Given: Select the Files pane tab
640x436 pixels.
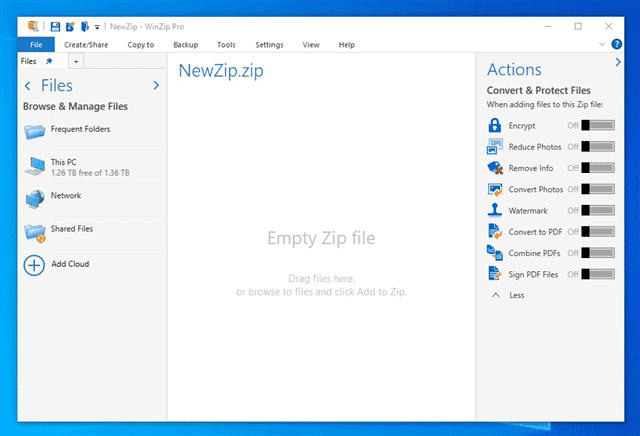Looking at the screenshot, I should (x=29, y=61).
